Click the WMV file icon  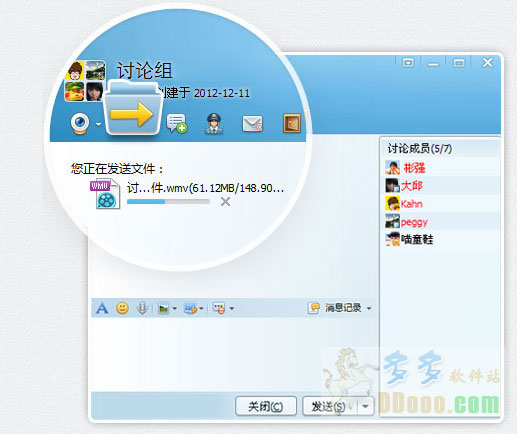[105, 194]
